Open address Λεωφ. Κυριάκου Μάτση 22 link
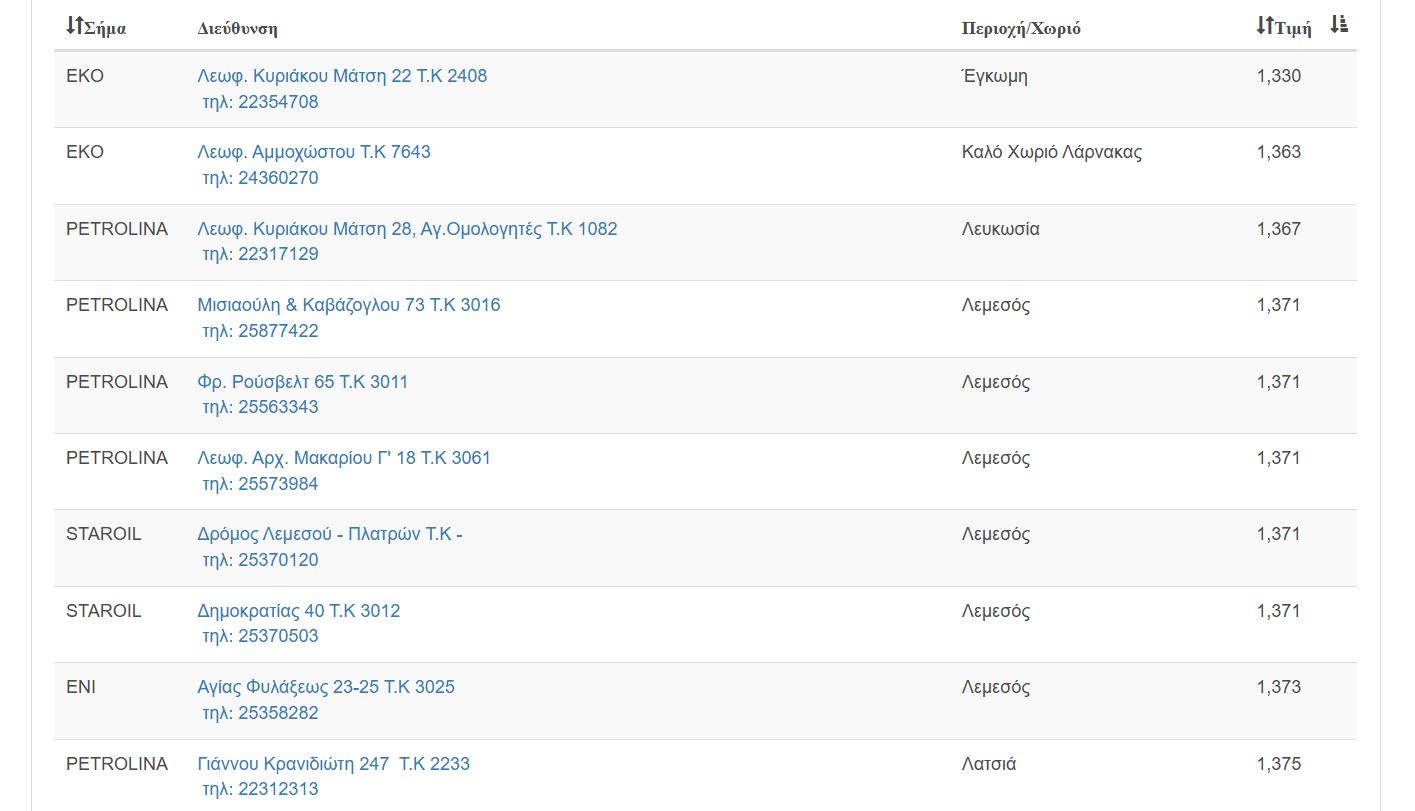Image resolution: width=1415 pixels, height=811 pixels. pyautogui.click(x=342, y=76)
